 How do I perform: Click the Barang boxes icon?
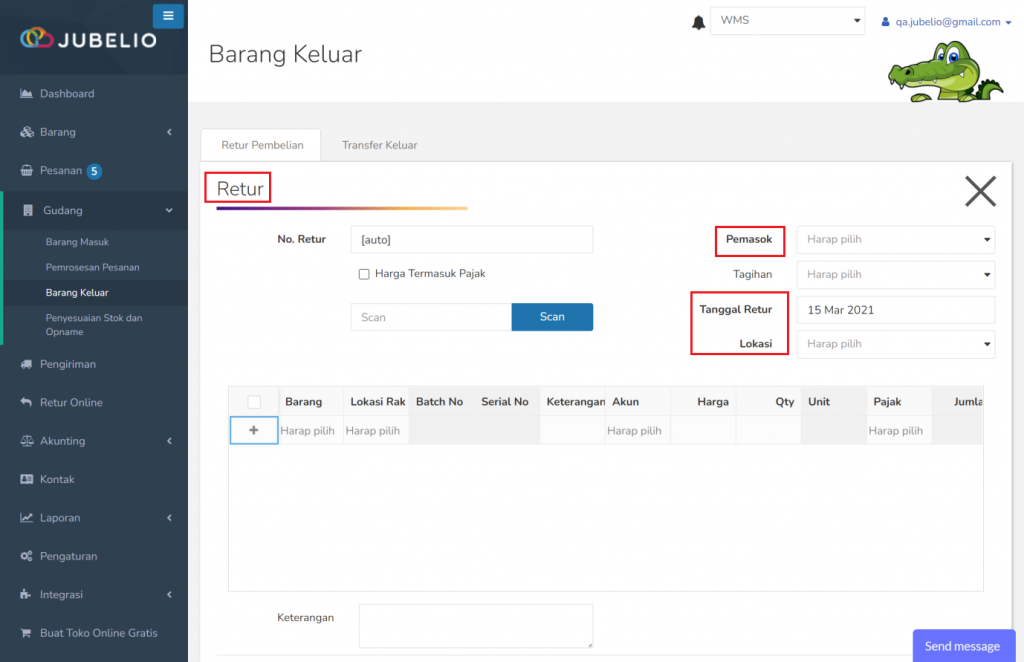26,132
